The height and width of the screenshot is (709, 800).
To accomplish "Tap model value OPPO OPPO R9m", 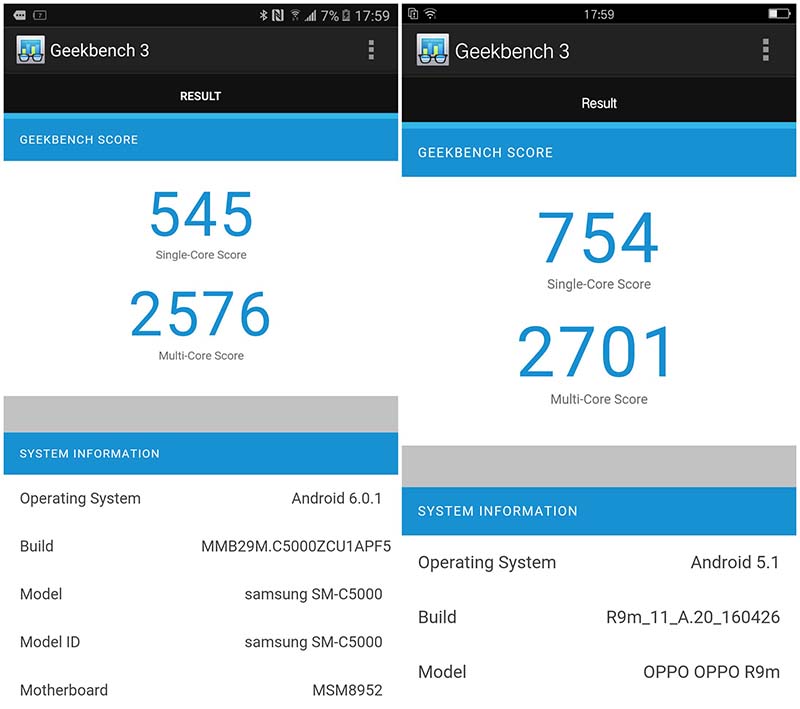I will 711,672.
